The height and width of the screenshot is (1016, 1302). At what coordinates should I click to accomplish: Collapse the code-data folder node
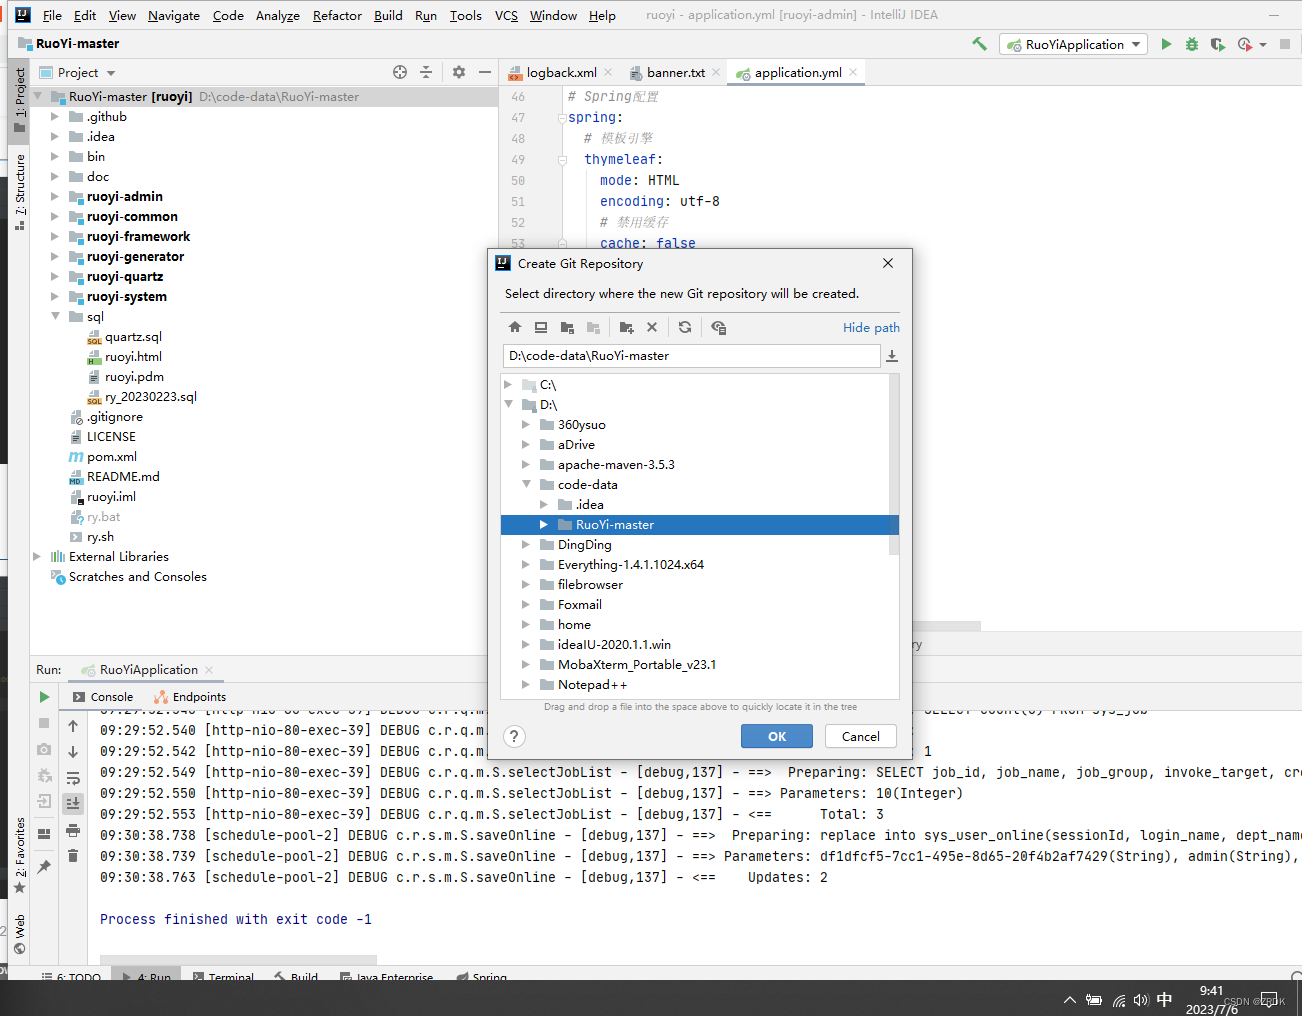click(526, 485)
